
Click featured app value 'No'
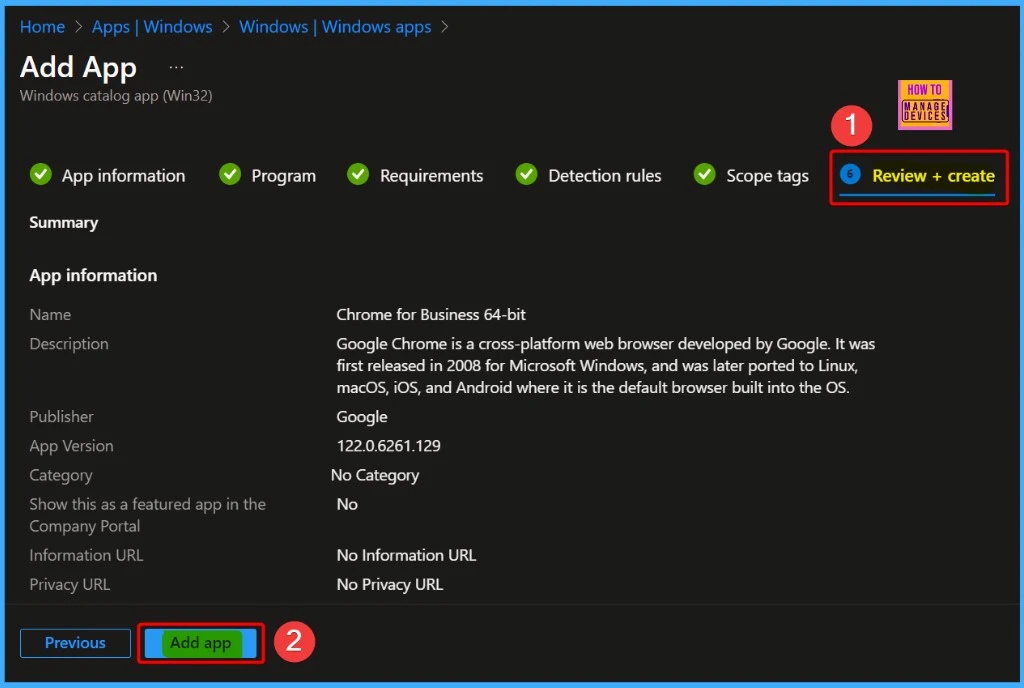[347, 505]
